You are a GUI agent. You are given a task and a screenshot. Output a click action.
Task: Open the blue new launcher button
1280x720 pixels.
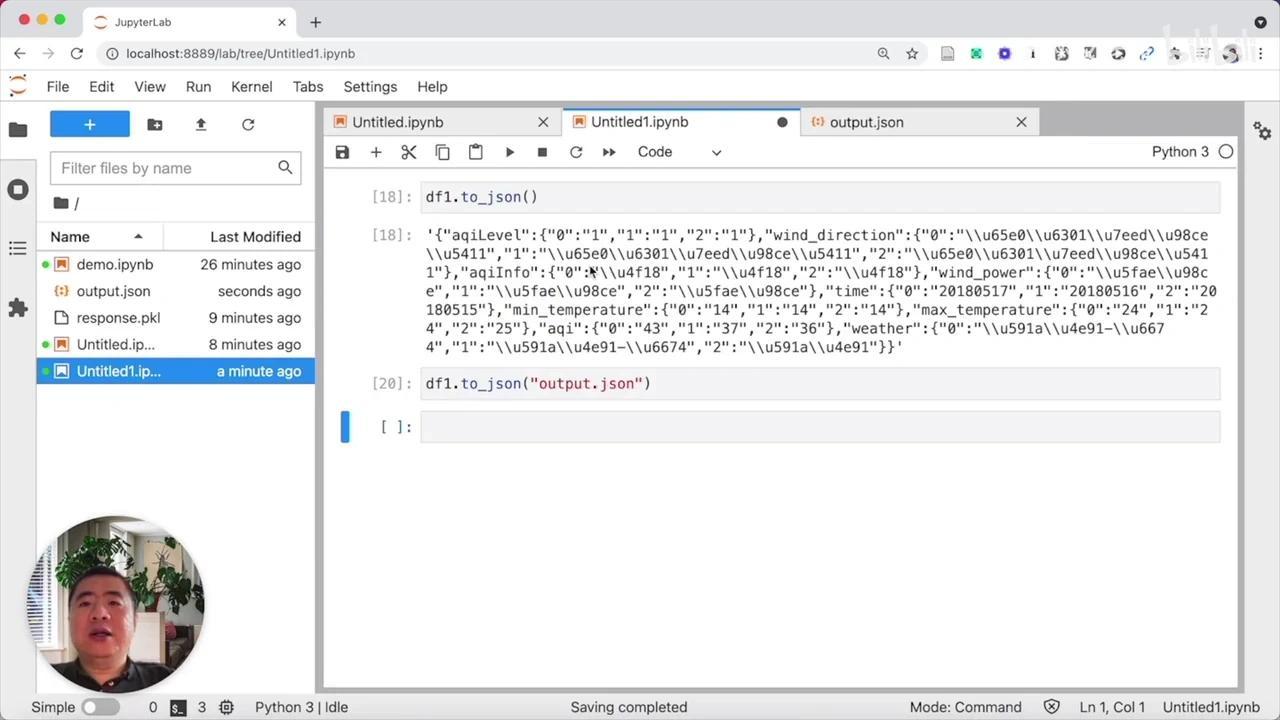(x=90, y=124)
